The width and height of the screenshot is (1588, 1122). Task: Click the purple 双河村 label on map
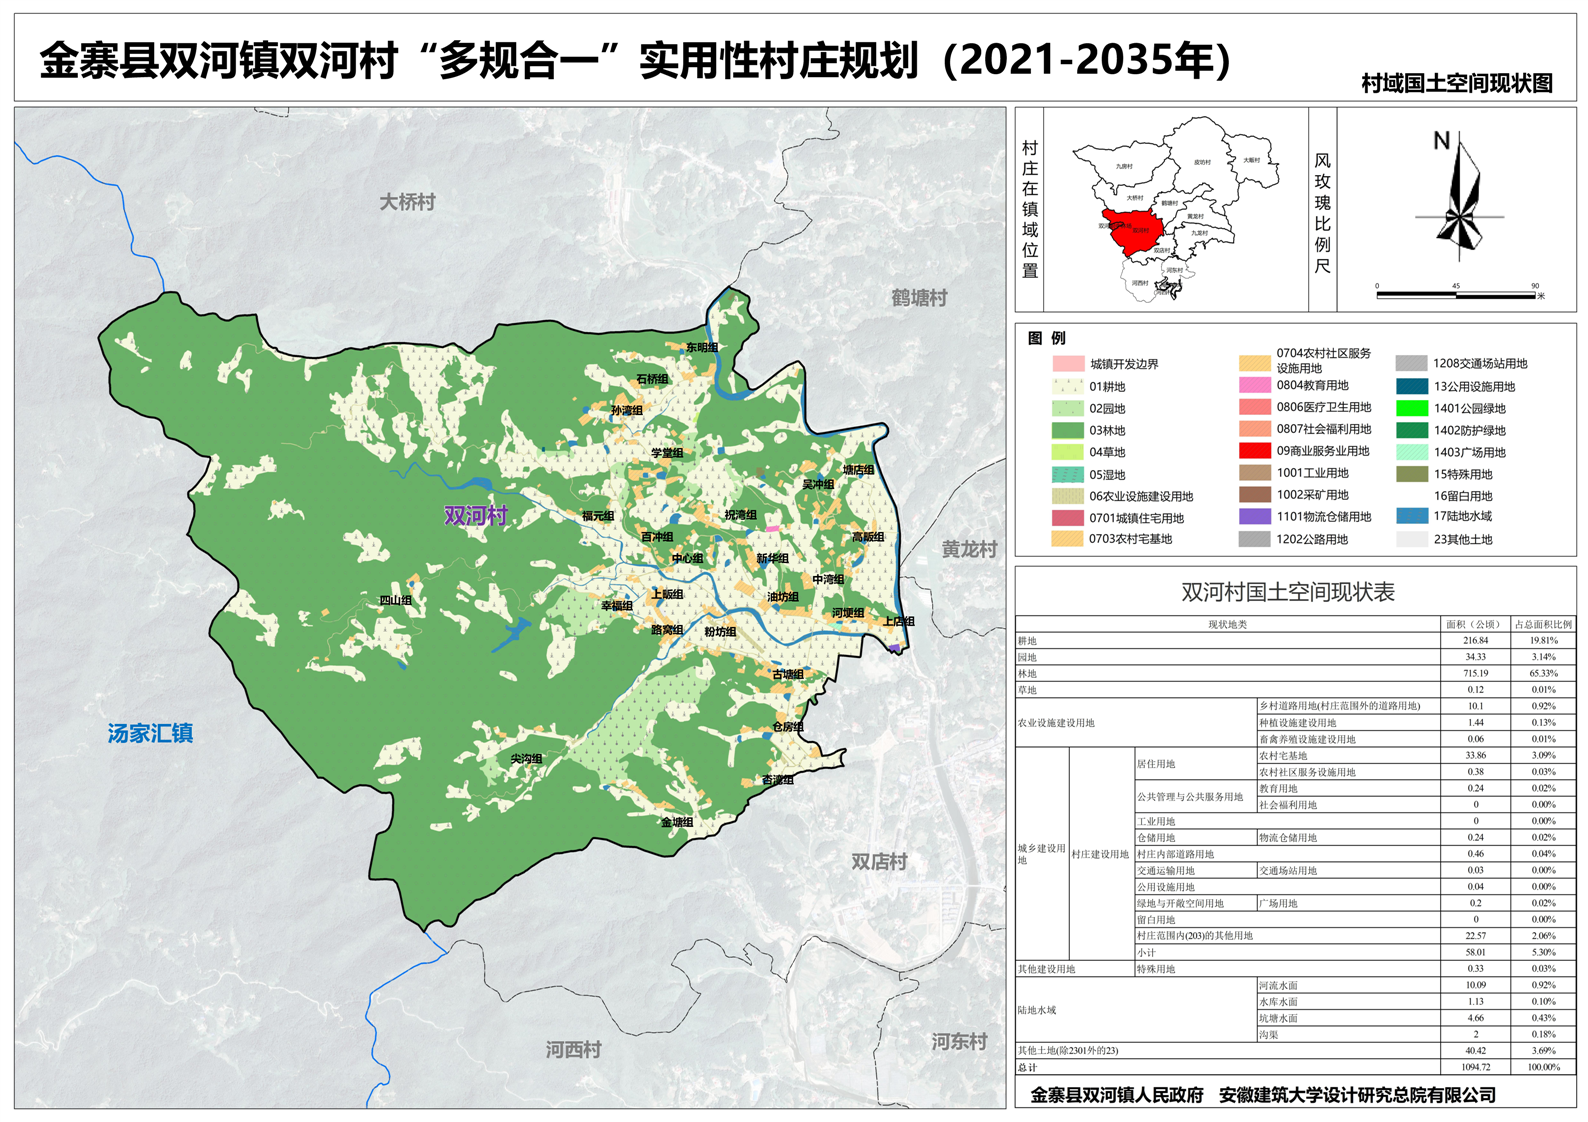[x=476, y=516]
